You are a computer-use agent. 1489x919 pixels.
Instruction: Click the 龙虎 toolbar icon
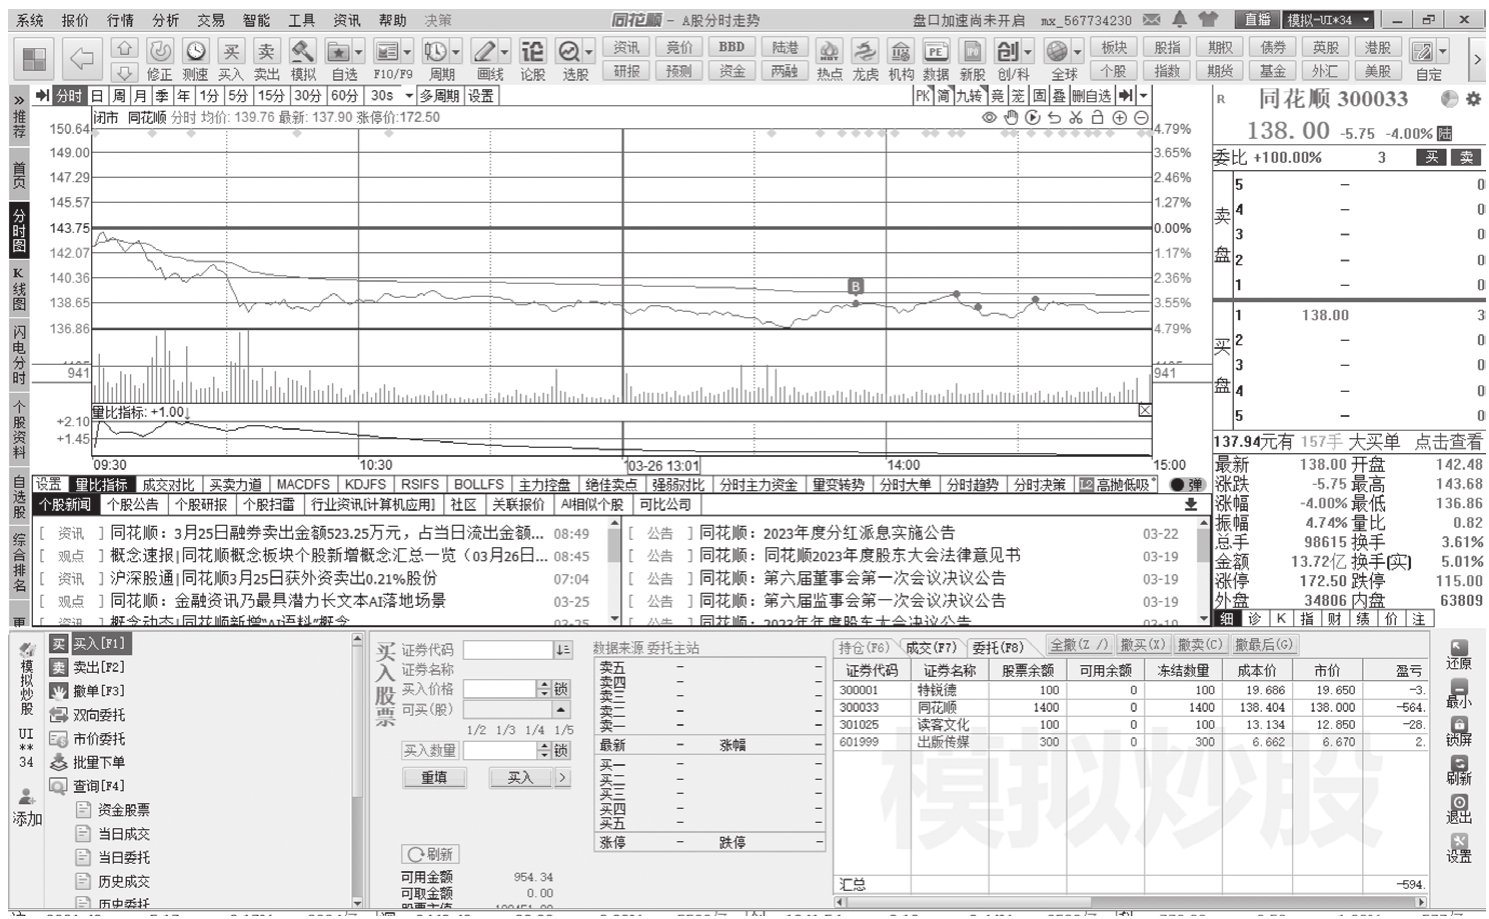[865, 51]
